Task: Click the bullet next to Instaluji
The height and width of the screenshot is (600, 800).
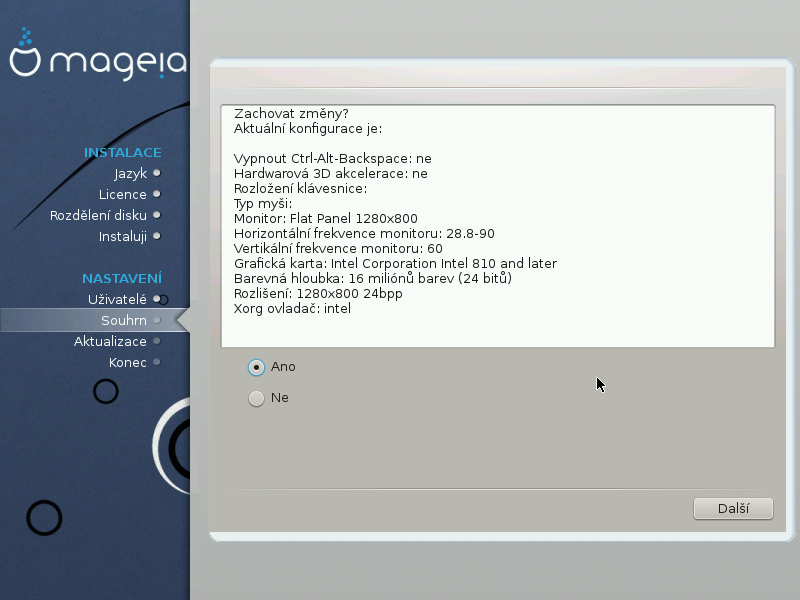Action: tap(157, 236)
